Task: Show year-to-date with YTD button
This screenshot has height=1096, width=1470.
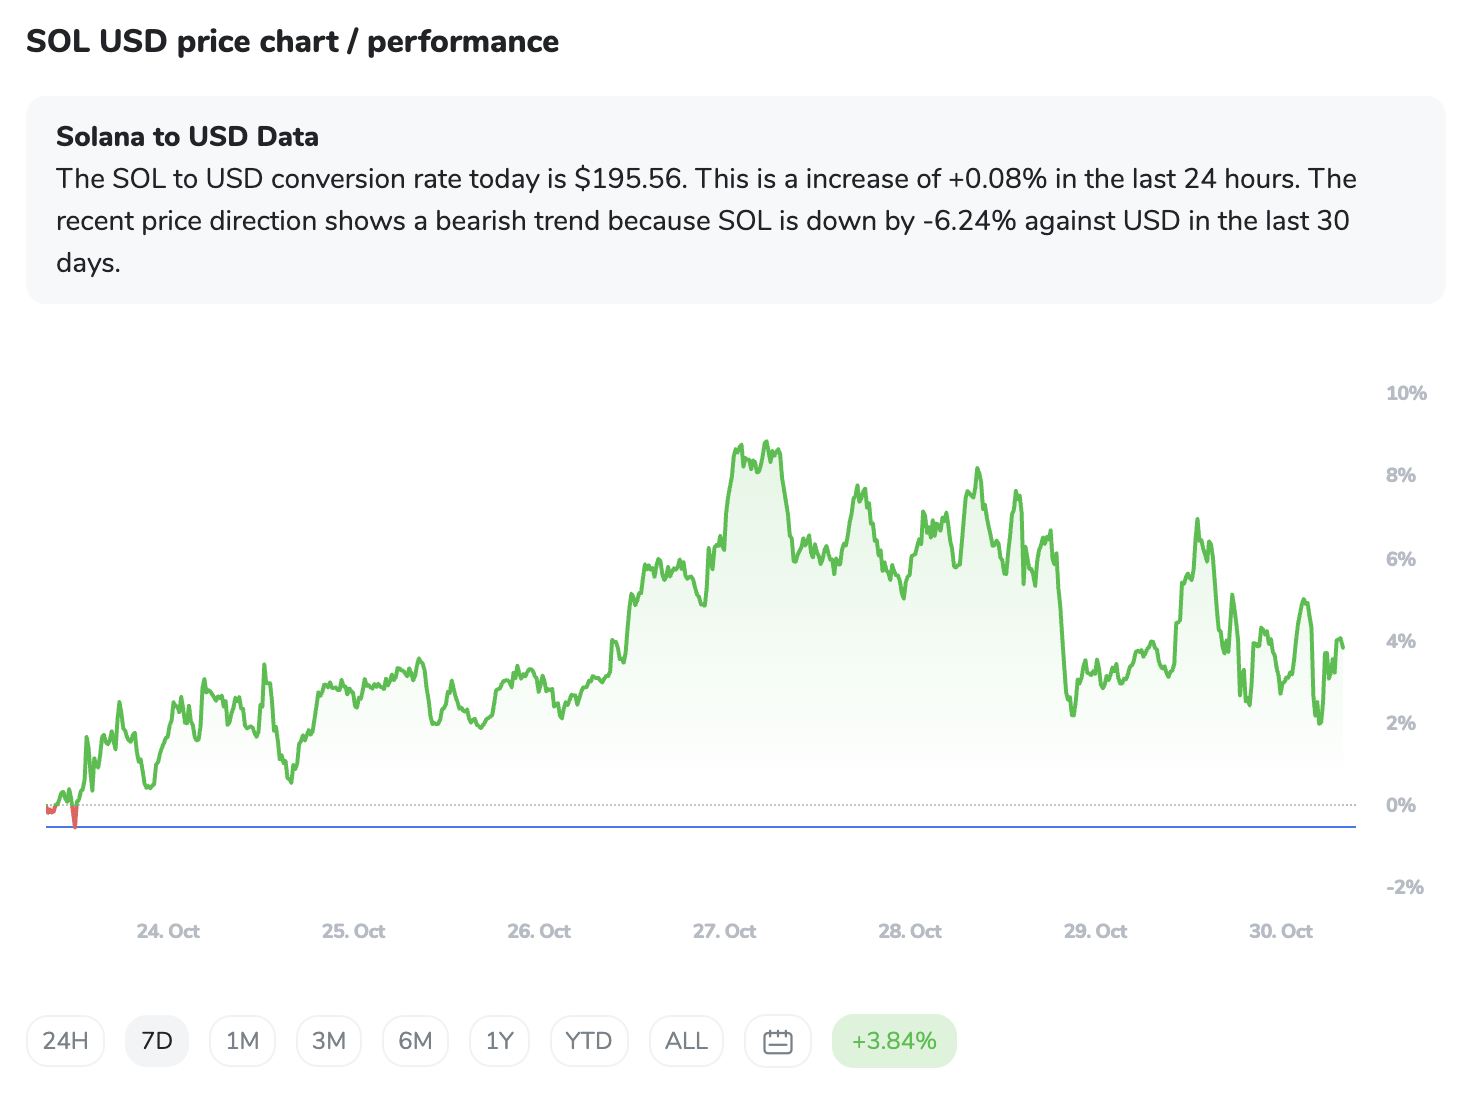Action: (588, 1041)
